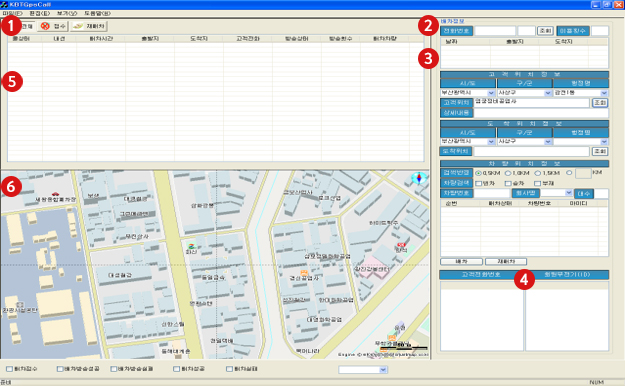Viewport: 625px width, 386px height.
Task: Click the 차량번호 vehicle number input field
Action: (x=492, y=193)
